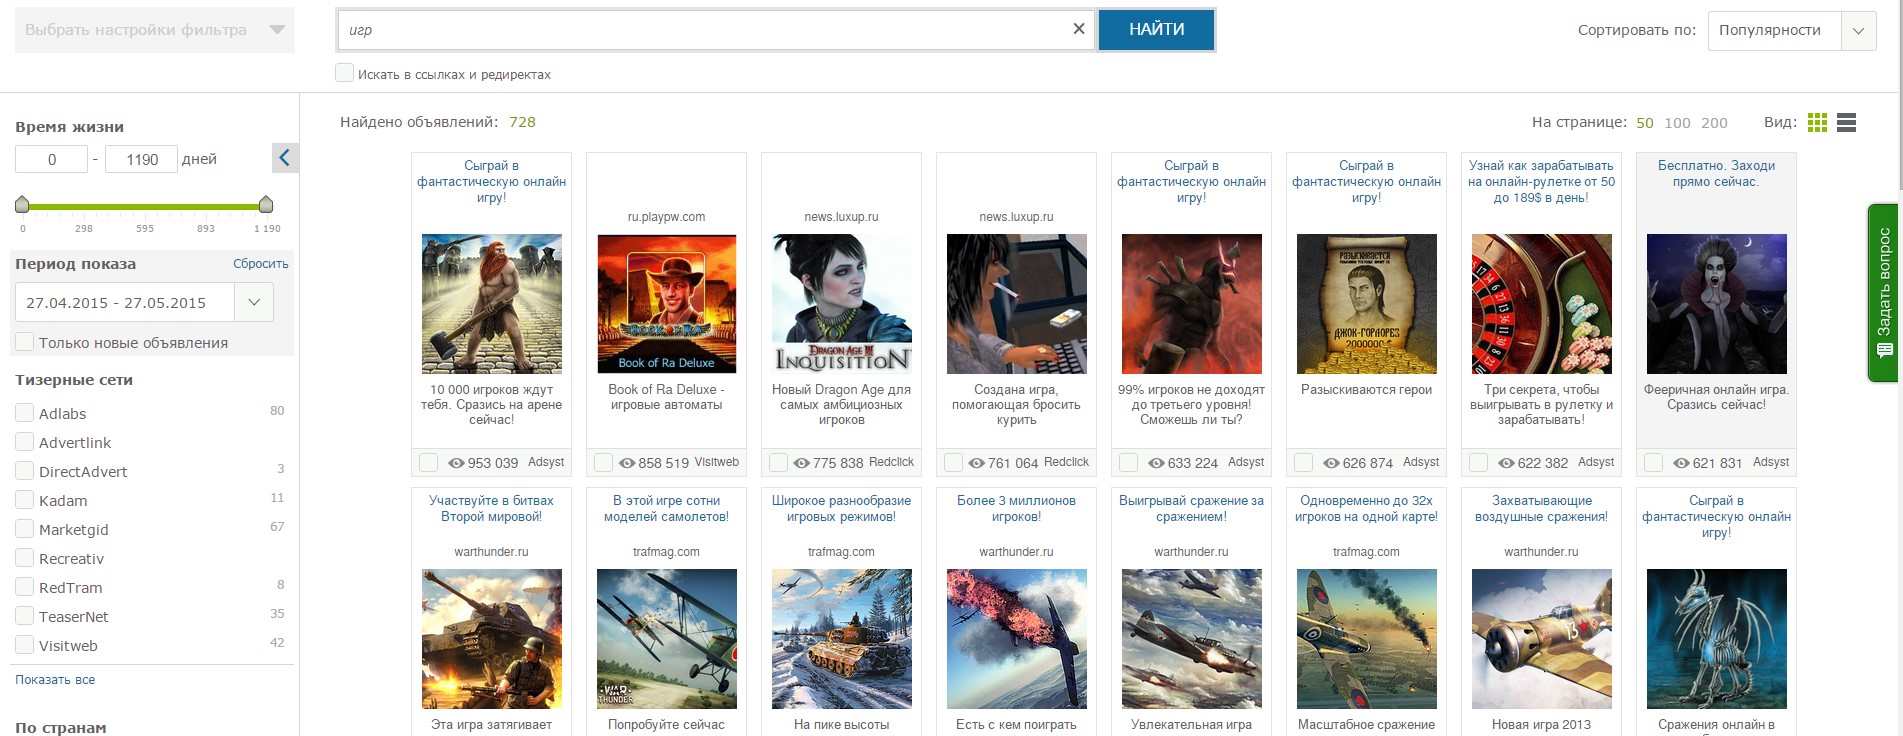Open the date period dropdown arrow
The width and height of the screenshot is (1903, 736).
(x=254, y=302)
